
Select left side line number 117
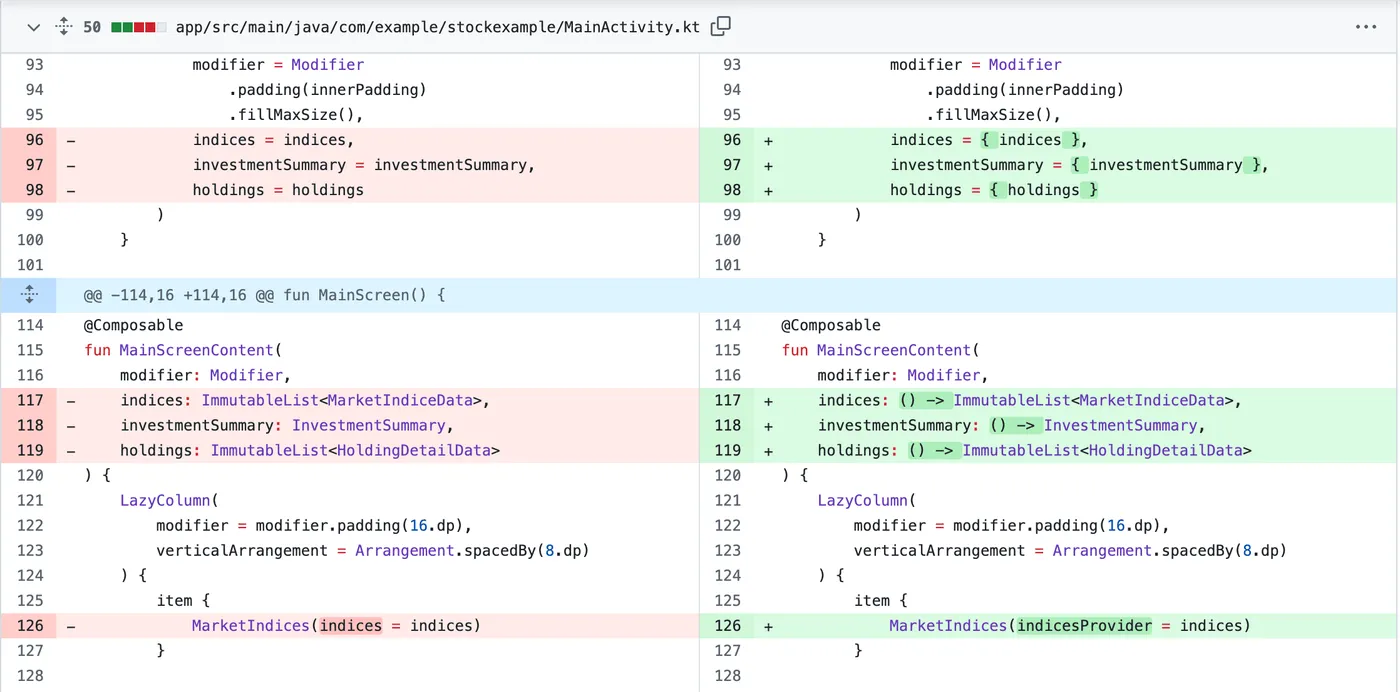point(30,400)
